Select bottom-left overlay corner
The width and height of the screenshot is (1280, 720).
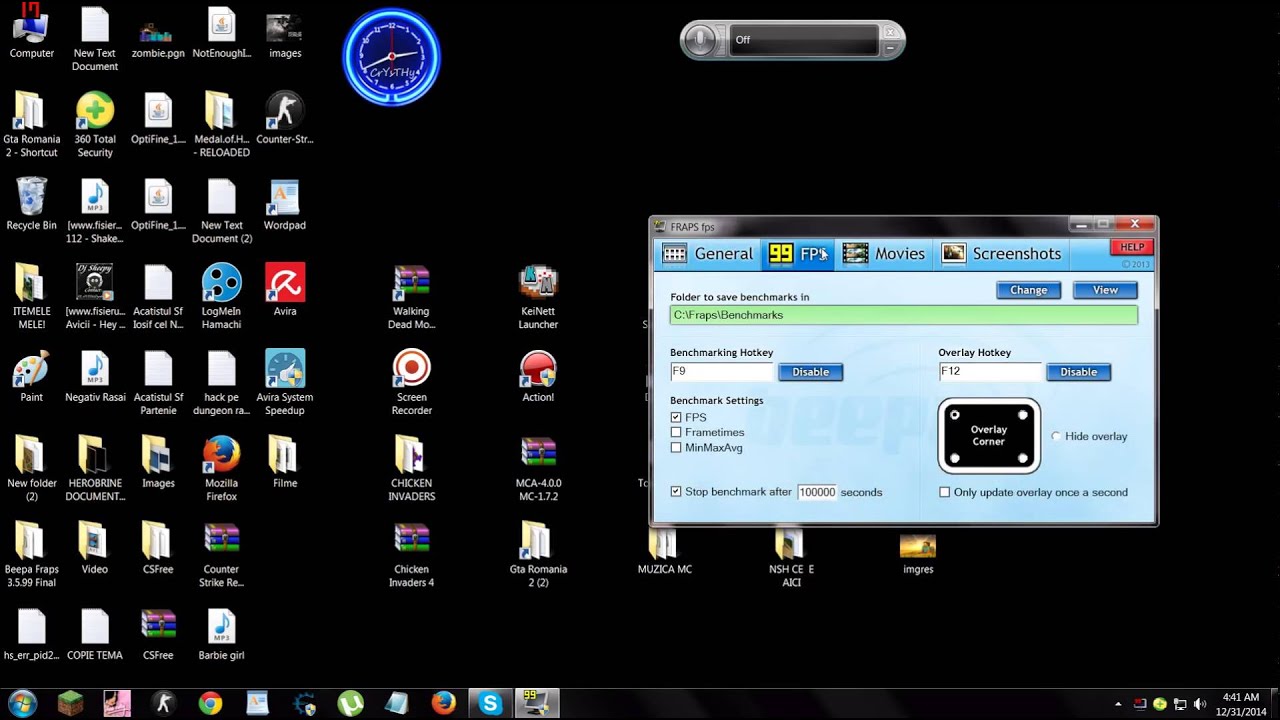(x=955, y=458)
